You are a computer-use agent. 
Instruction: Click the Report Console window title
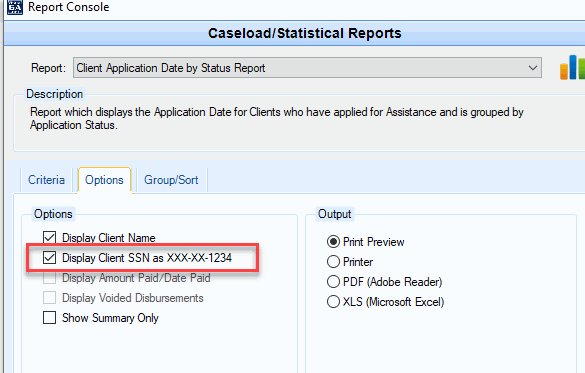69,7
